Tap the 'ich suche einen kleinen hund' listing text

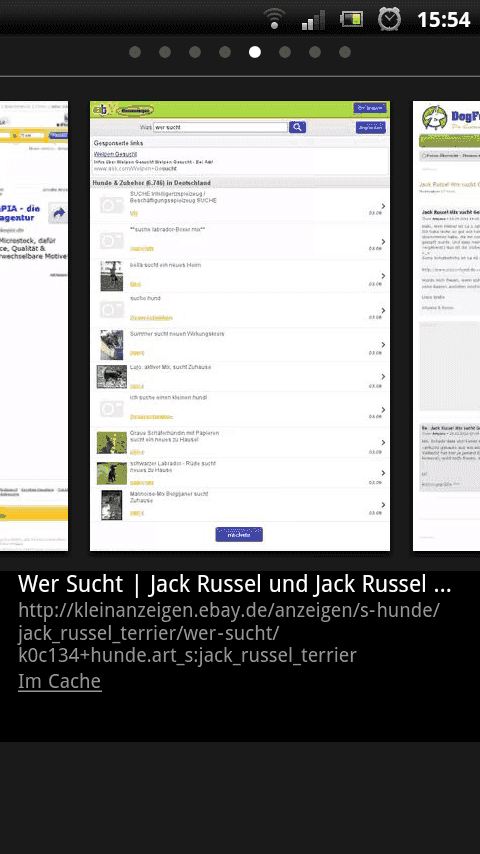click(x=168, y=398)
